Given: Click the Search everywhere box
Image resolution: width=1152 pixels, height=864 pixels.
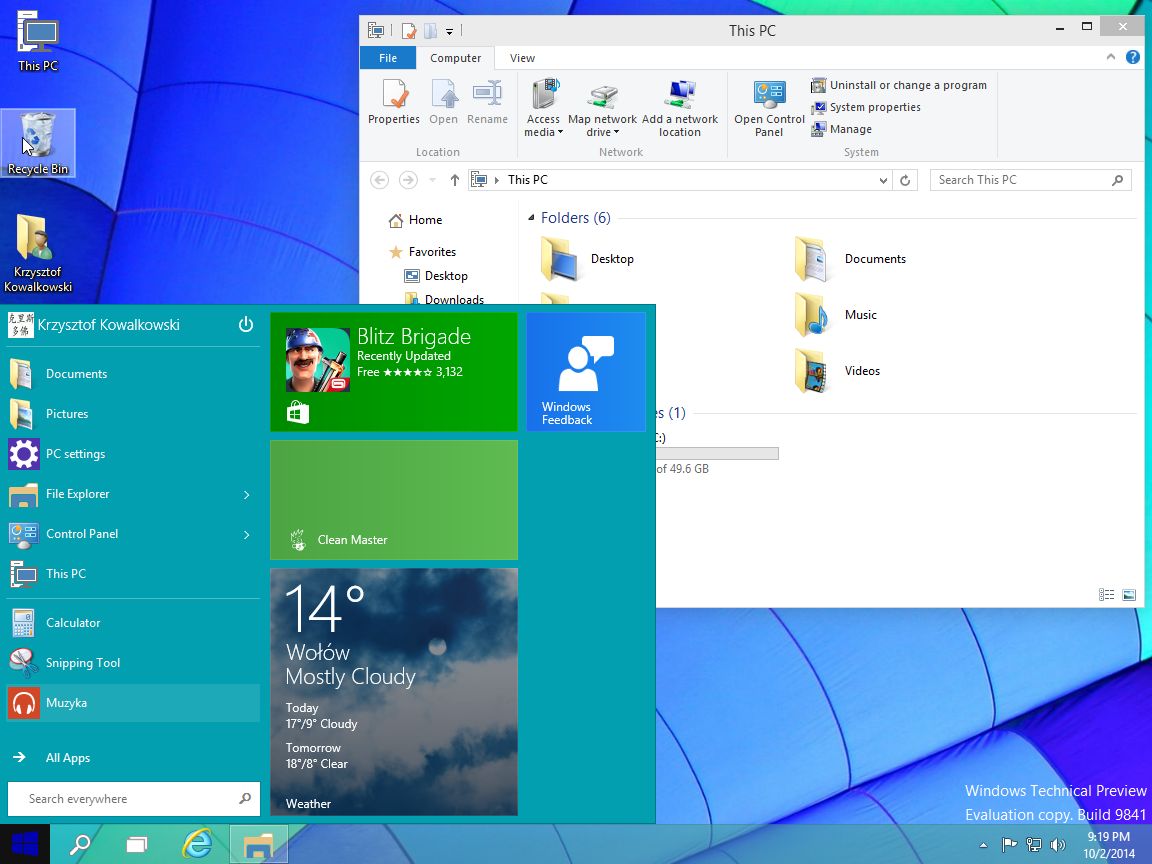Looking at the screenshot, I should [x=134, y=799].
